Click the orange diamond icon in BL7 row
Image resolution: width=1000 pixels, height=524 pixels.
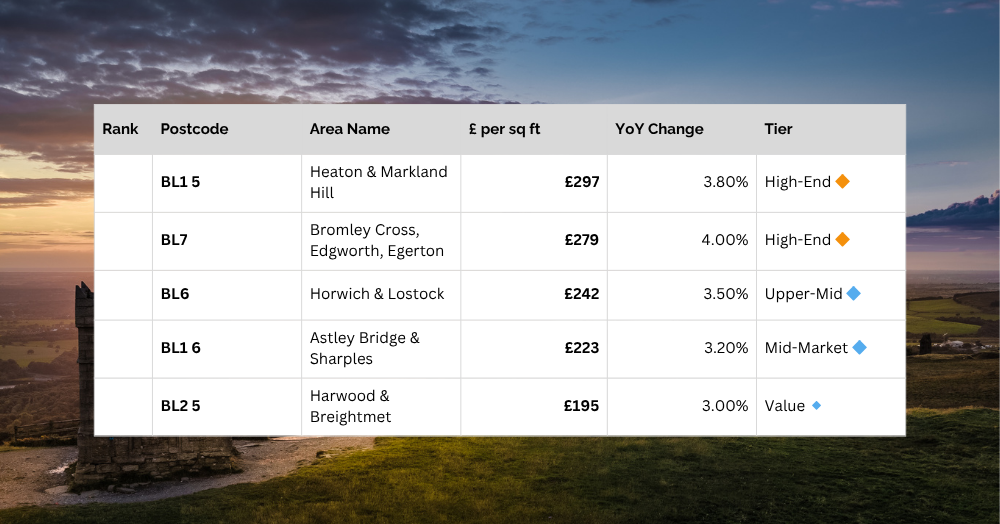(842, 240)
